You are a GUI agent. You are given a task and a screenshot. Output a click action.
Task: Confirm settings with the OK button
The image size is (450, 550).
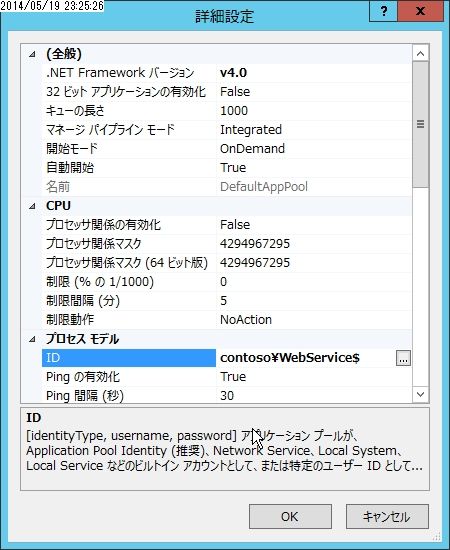(x=290, y=516)
